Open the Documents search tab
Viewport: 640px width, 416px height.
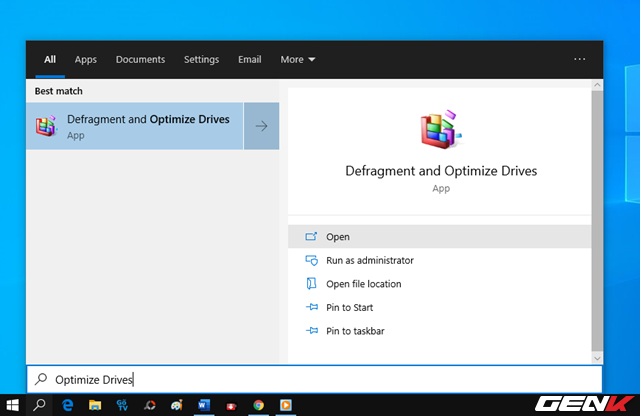[140, 60]
